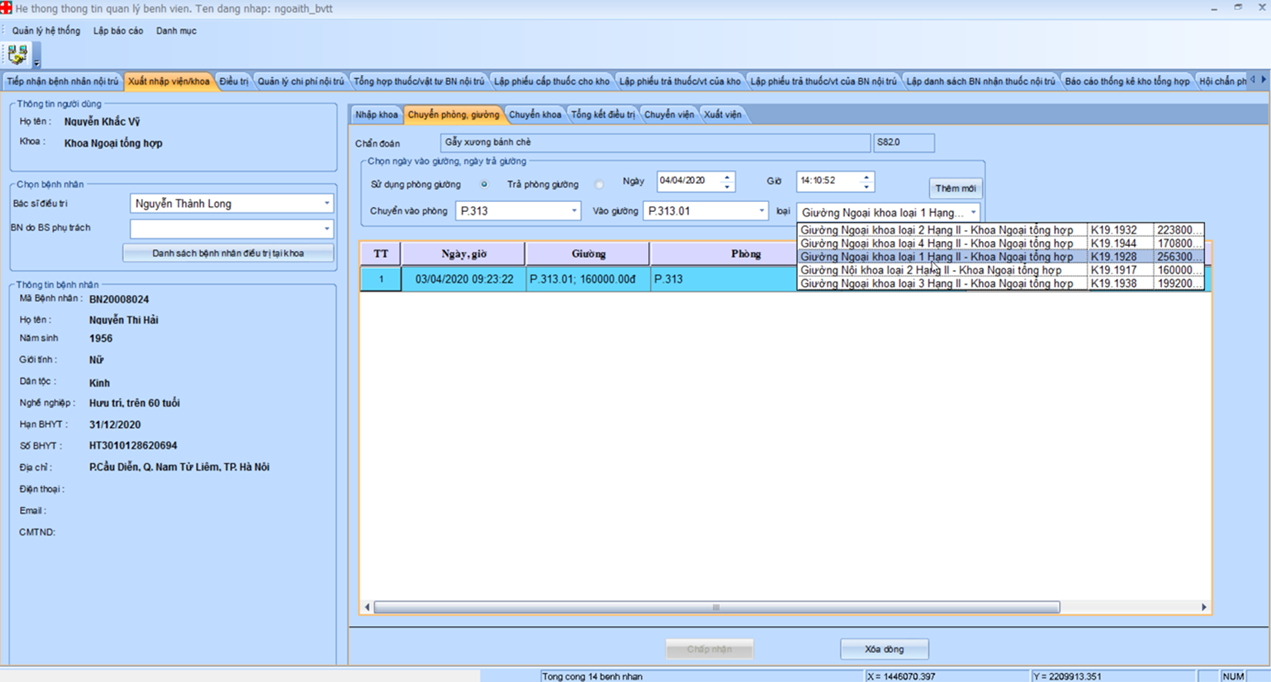Click the 'Ngày, giờ' column header
Screen dimensions: 1271x682
[463, 254]
